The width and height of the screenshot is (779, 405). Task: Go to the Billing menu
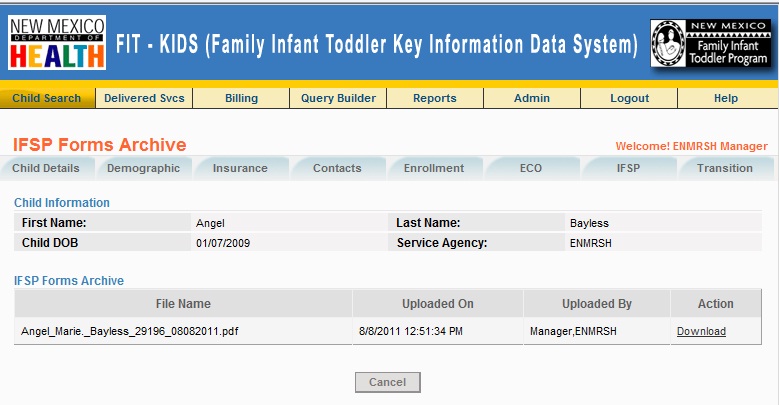coord(241,98)
